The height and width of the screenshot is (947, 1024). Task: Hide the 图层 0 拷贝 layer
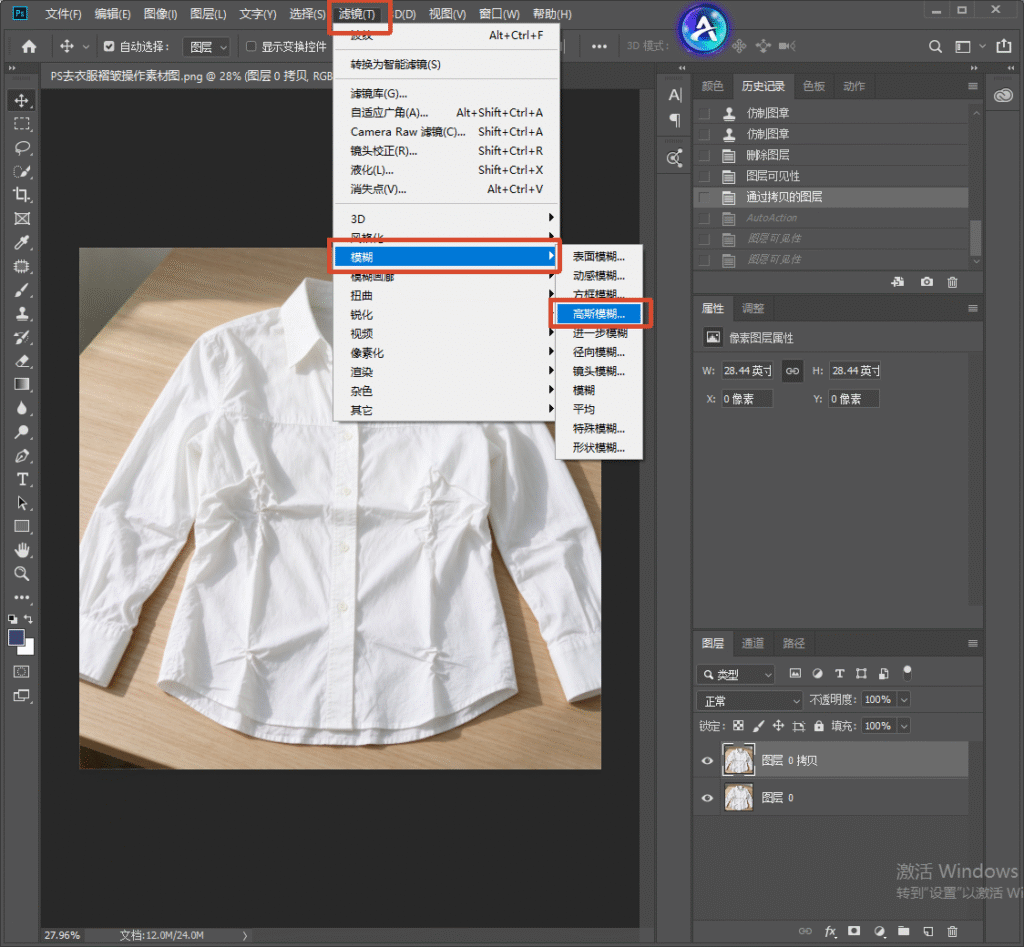(707, 761)
